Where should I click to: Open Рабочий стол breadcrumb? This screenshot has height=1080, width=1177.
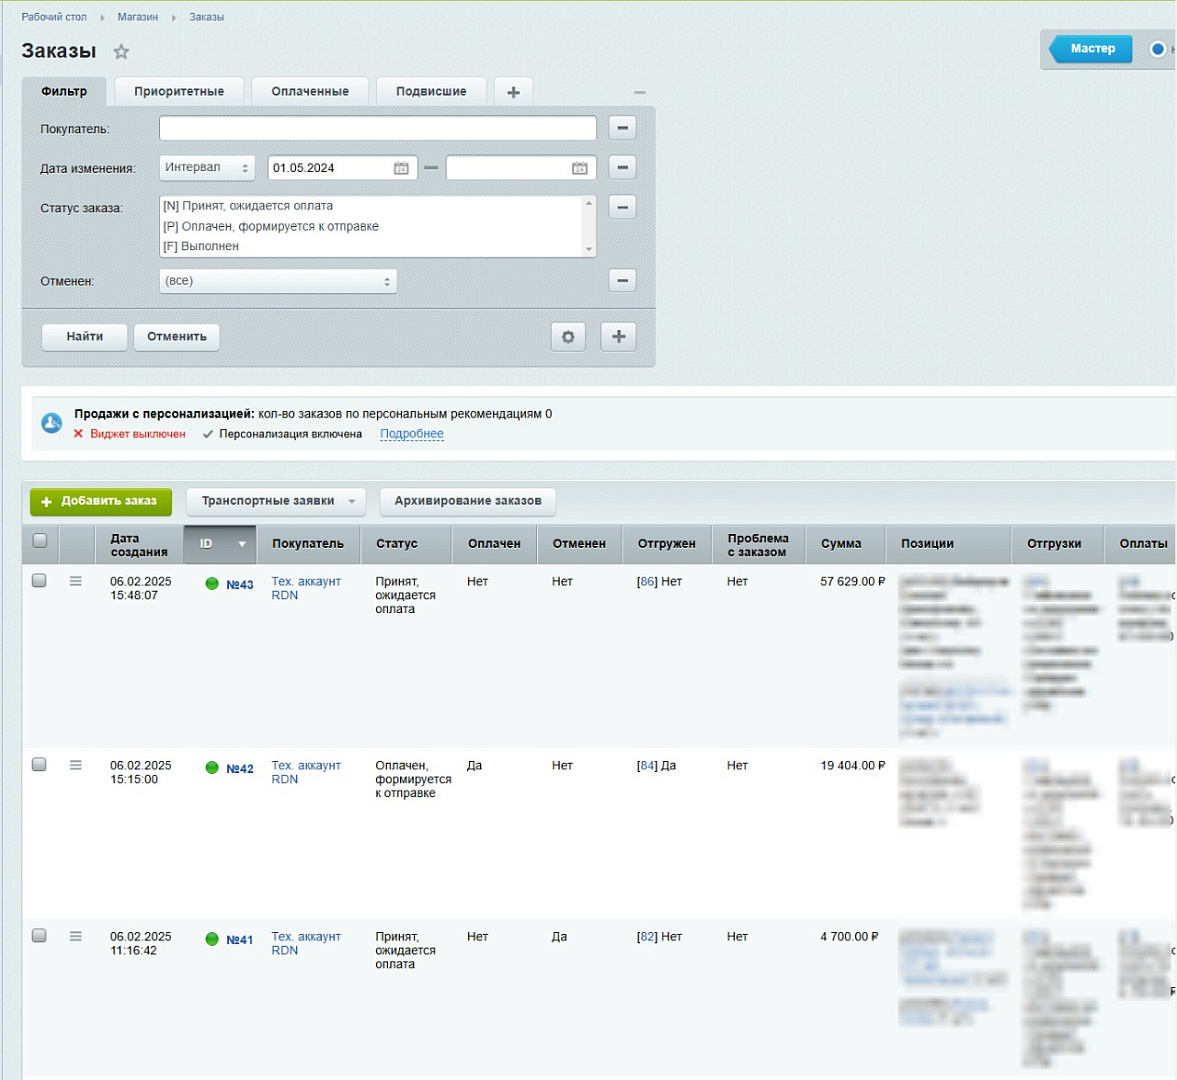tap(54, 17)
